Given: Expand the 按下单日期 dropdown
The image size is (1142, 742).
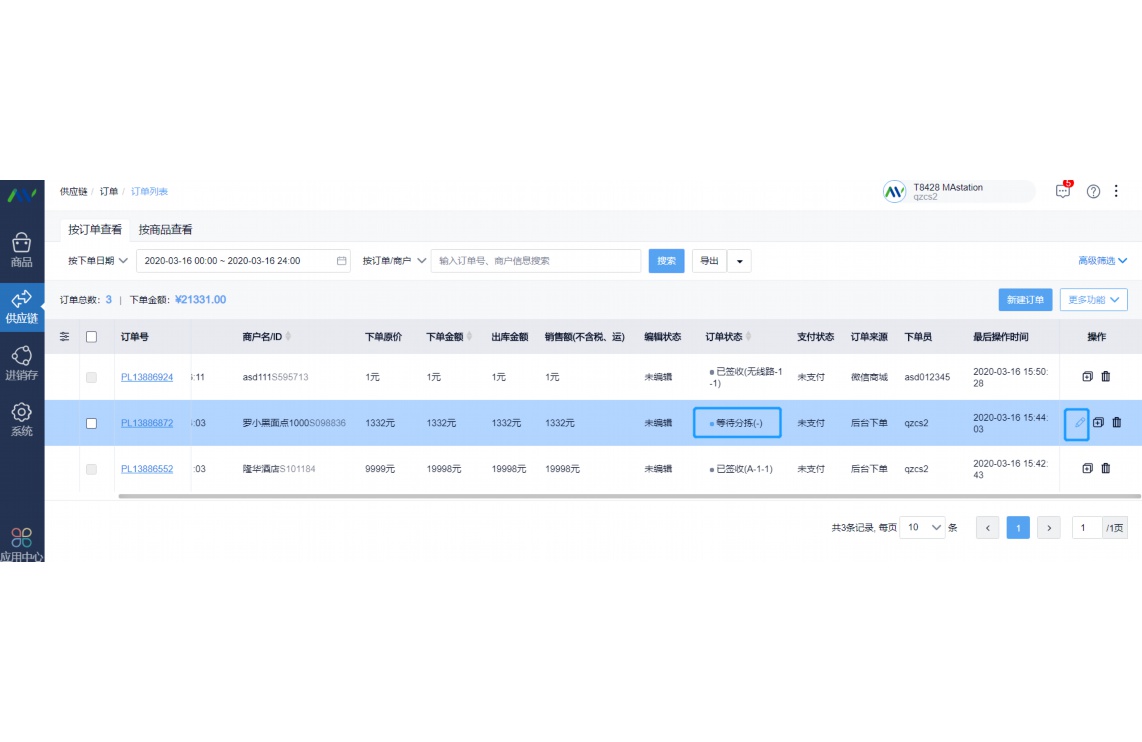Looking at the screenshot, I should coord(95,261).
